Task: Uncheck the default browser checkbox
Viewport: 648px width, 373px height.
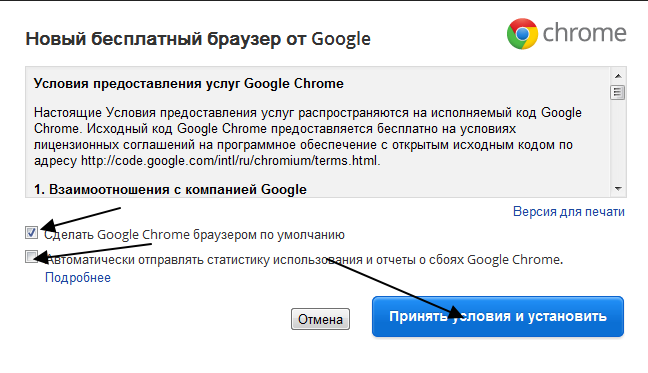Action: pyautogui.click(x=31, y=233)
